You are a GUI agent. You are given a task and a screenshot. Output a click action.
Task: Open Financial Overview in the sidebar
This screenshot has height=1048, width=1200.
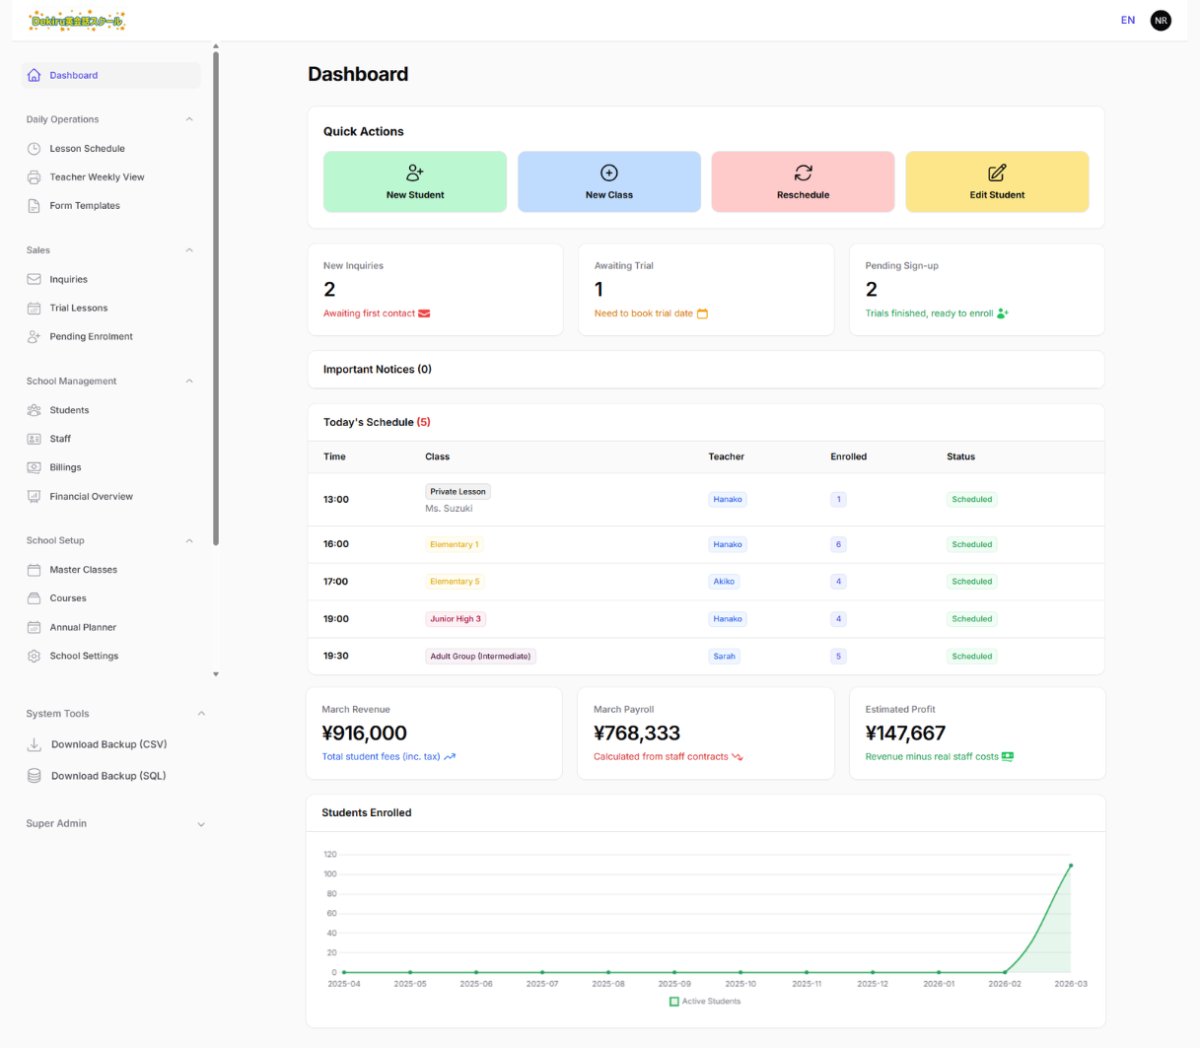click(x=91, y=496)
